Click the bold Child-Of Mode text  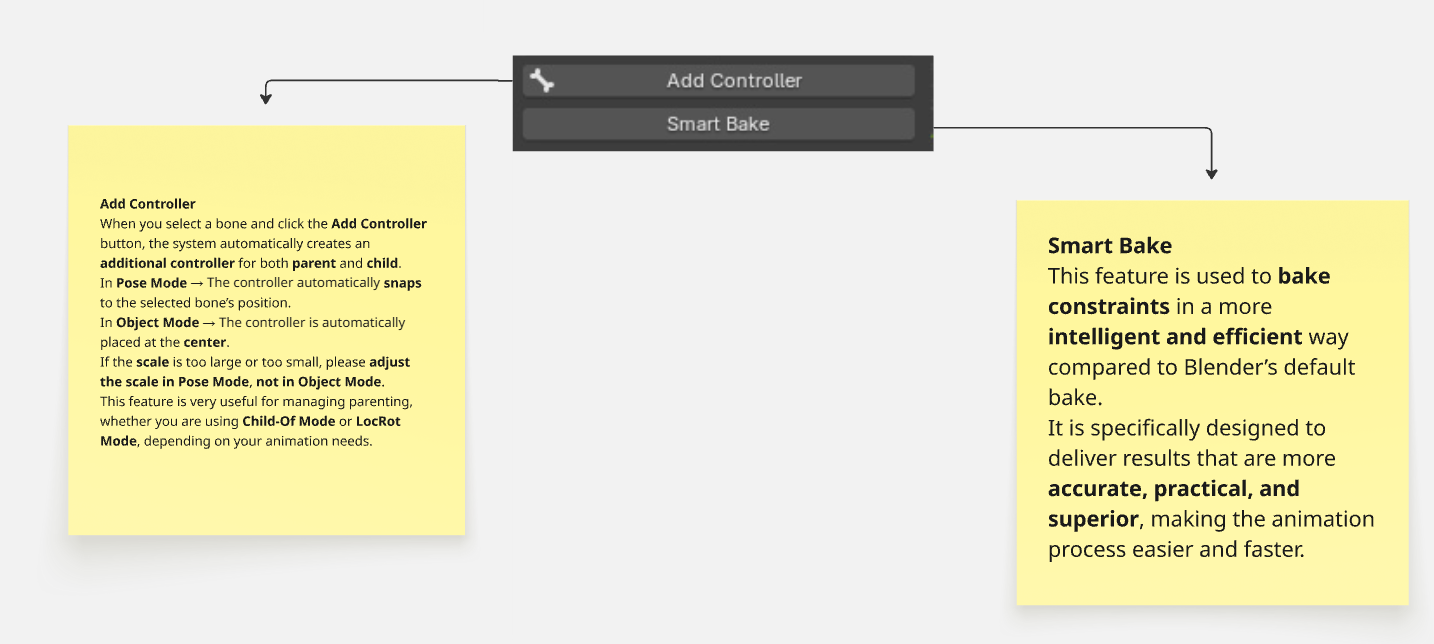(x=289, y=422)
